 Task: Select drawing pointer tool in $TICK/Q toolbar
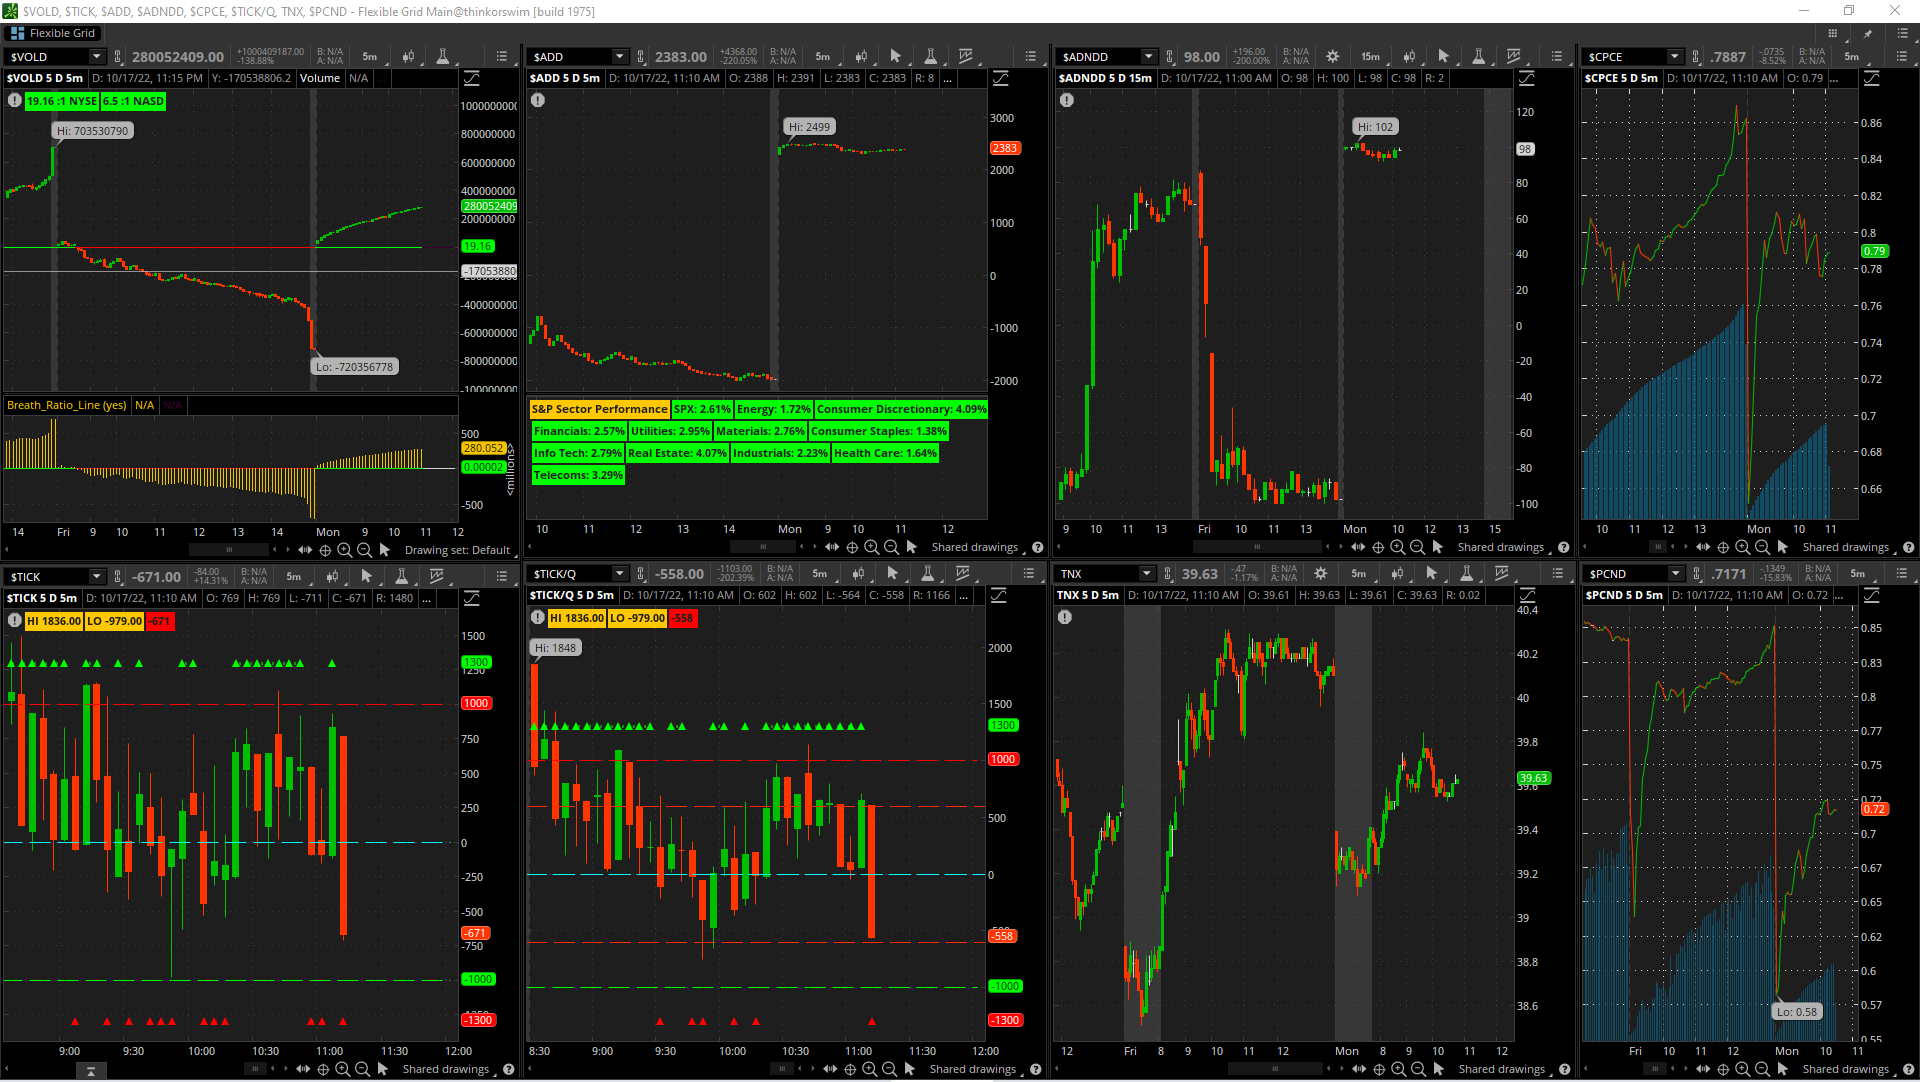tap(893, 574)
